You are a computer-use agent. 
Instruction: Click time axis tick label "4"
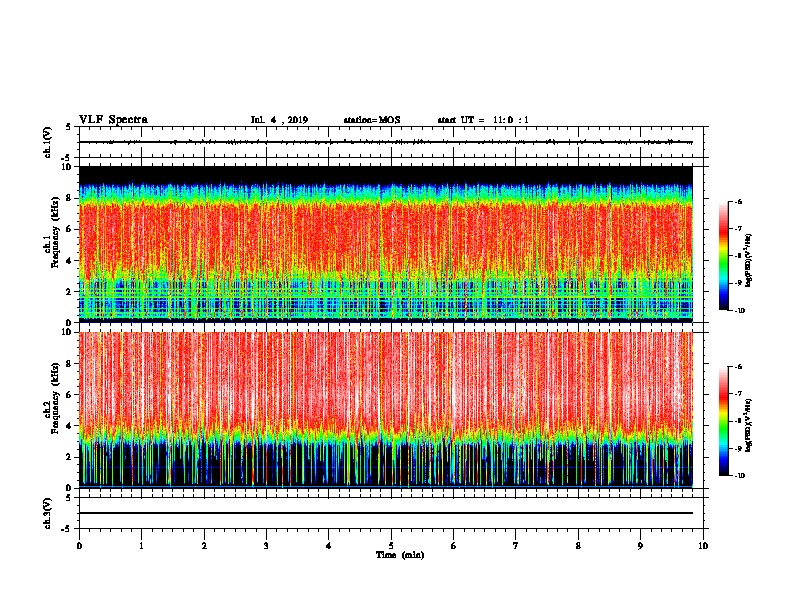pyautogui.click(x=329, y=546)
